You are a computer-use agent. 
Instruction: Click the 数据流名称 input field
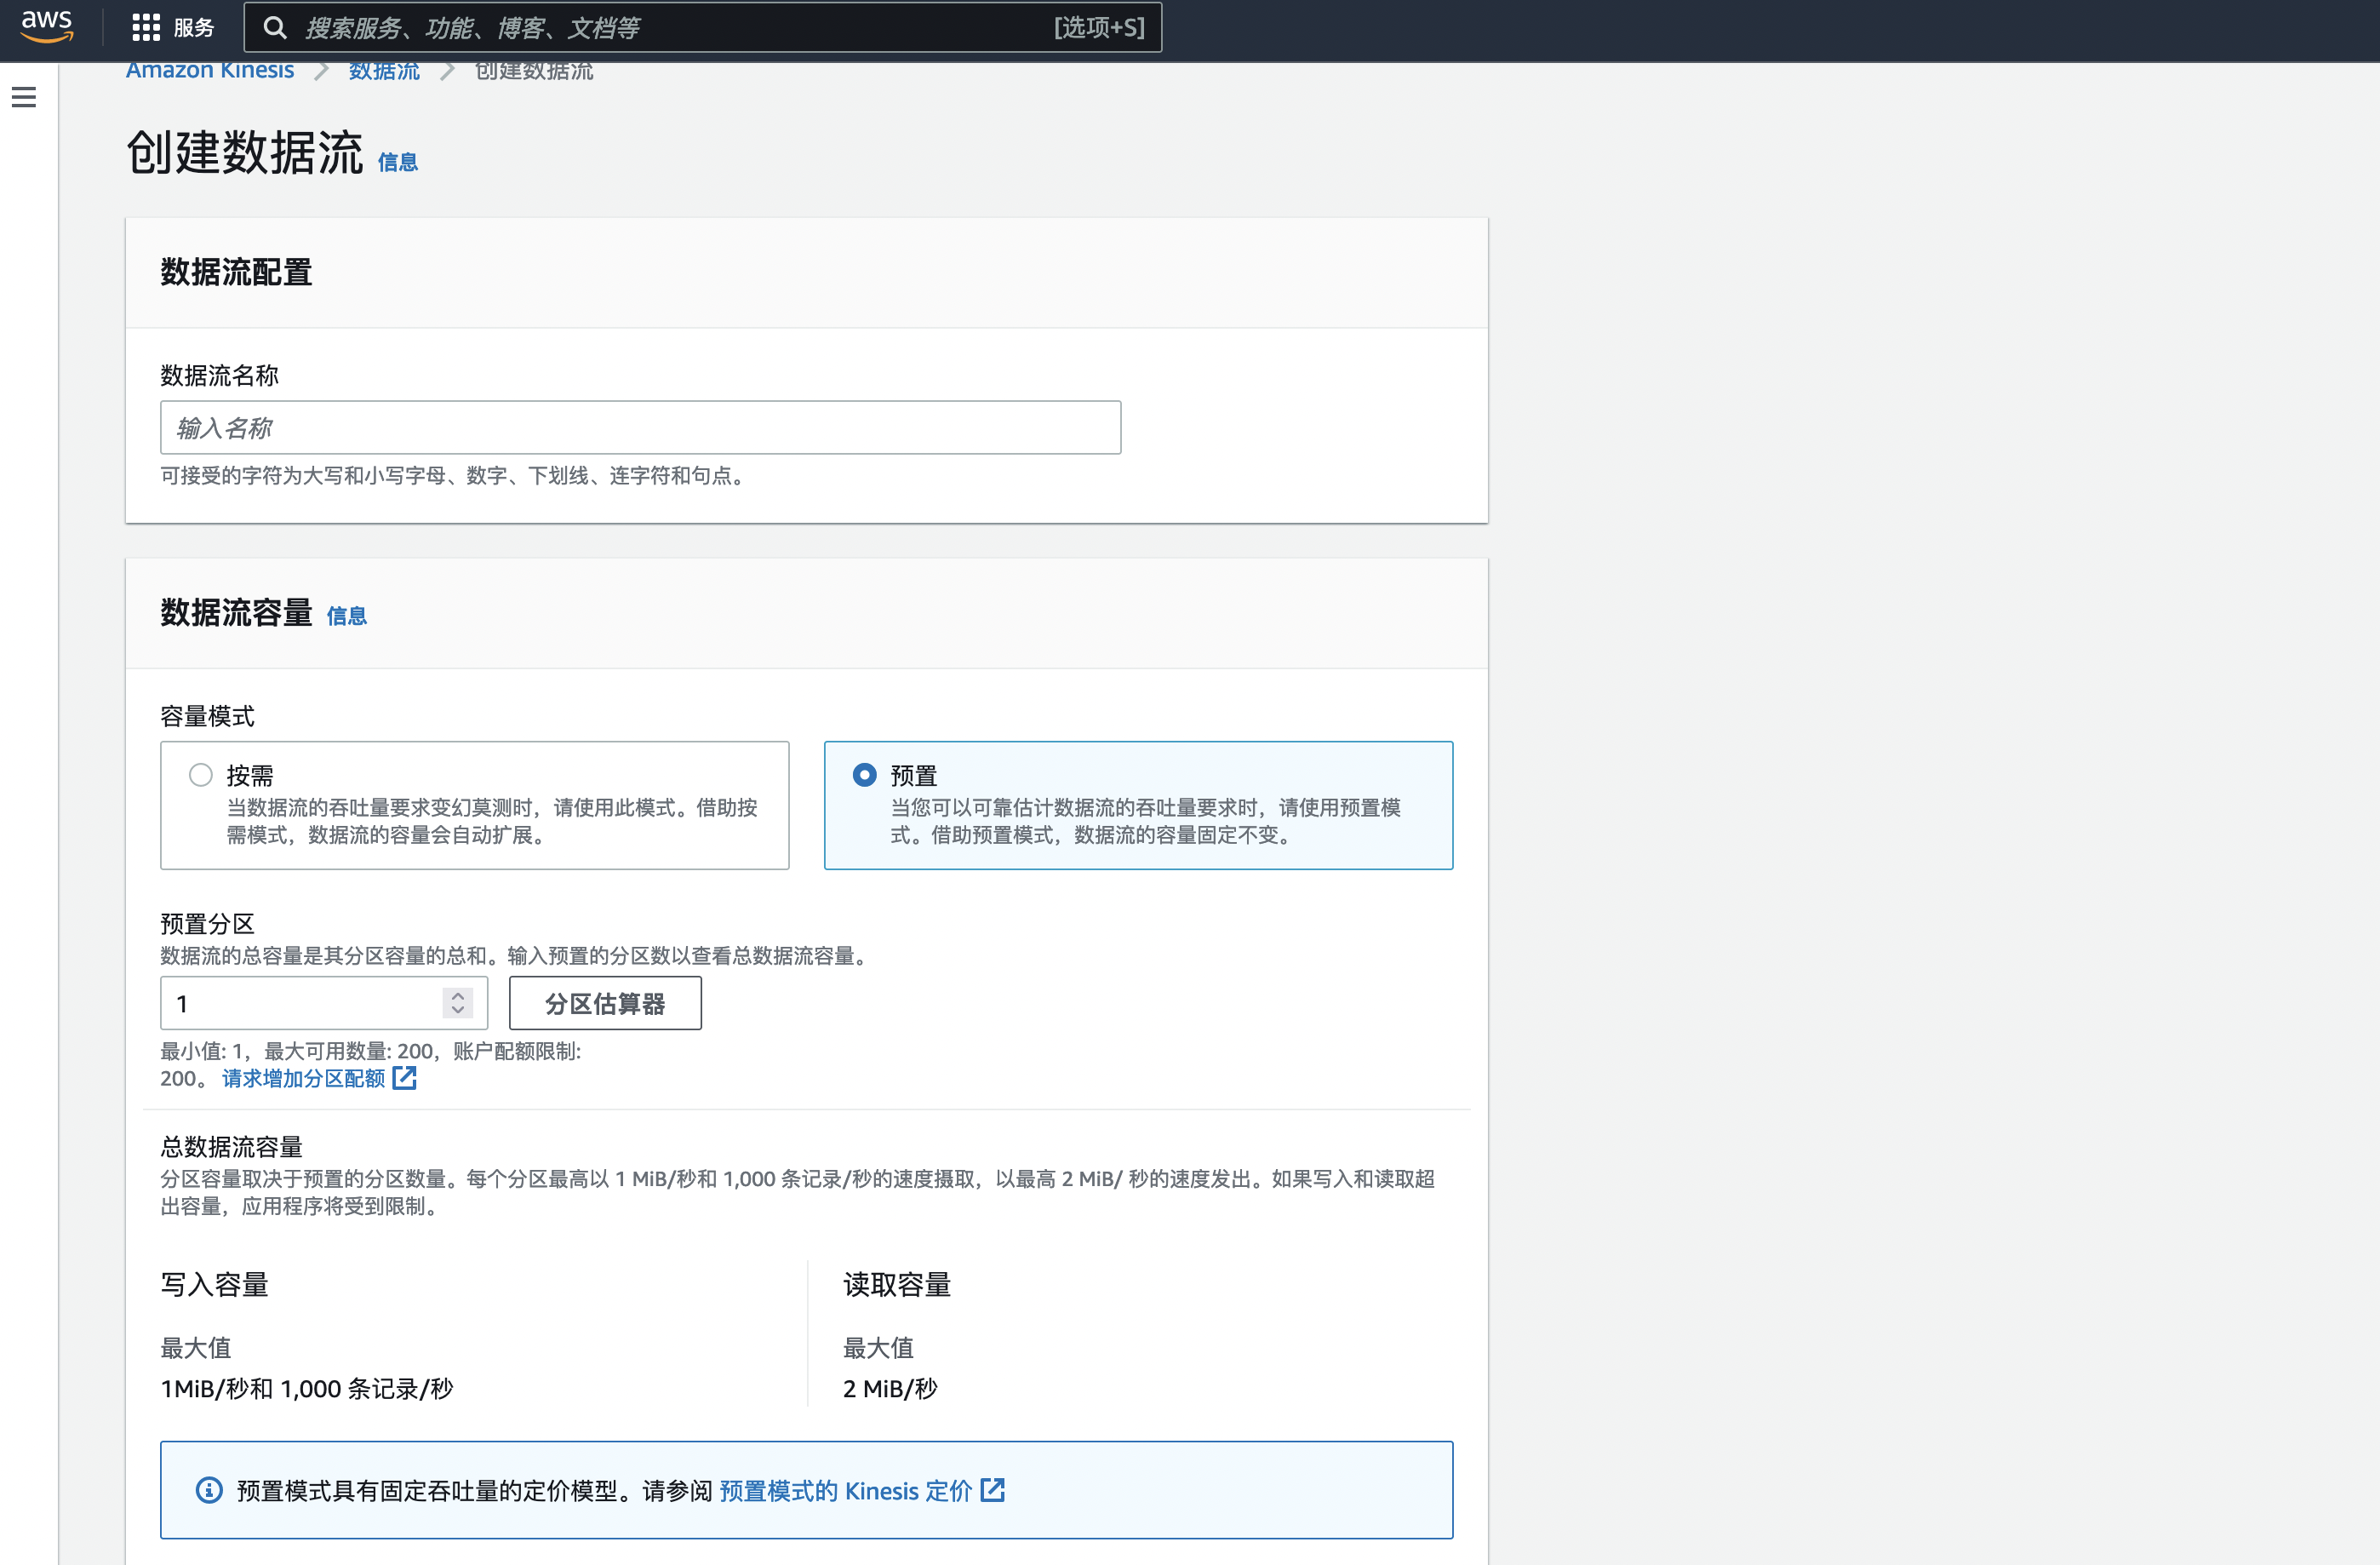point(640,428)
